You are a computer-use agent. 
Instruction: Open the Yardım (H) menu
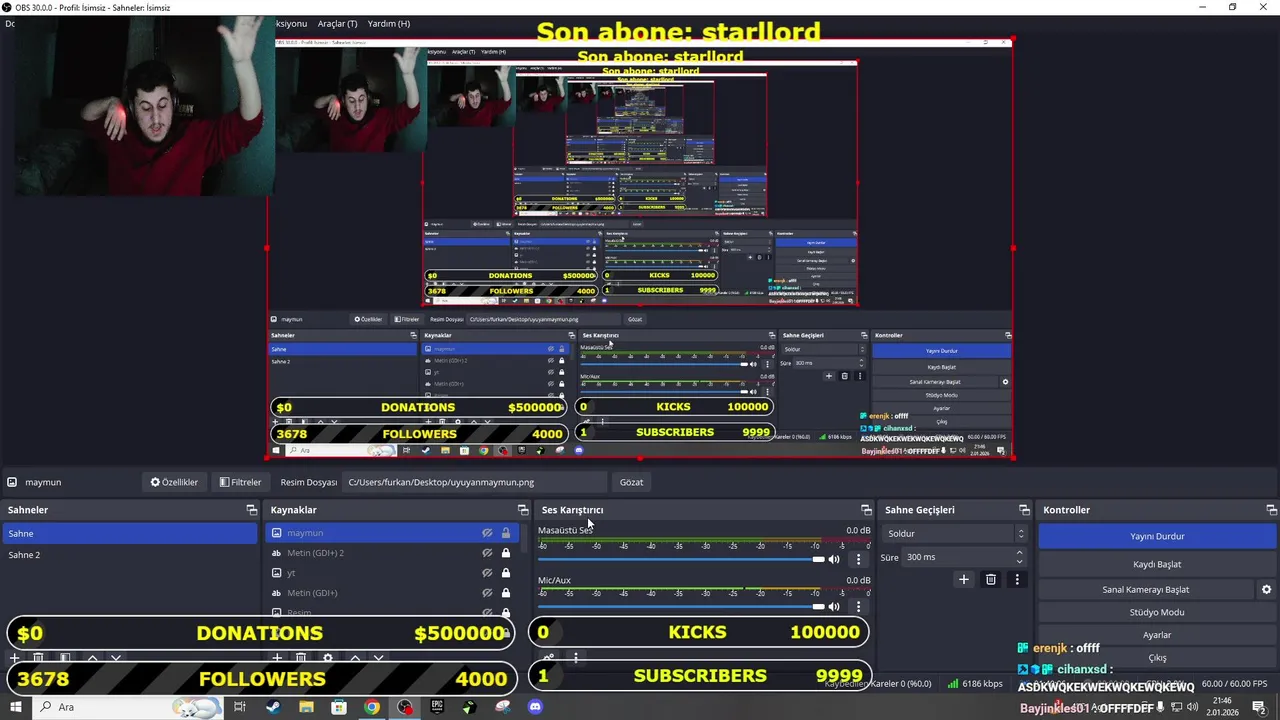[x=389, y=23]
